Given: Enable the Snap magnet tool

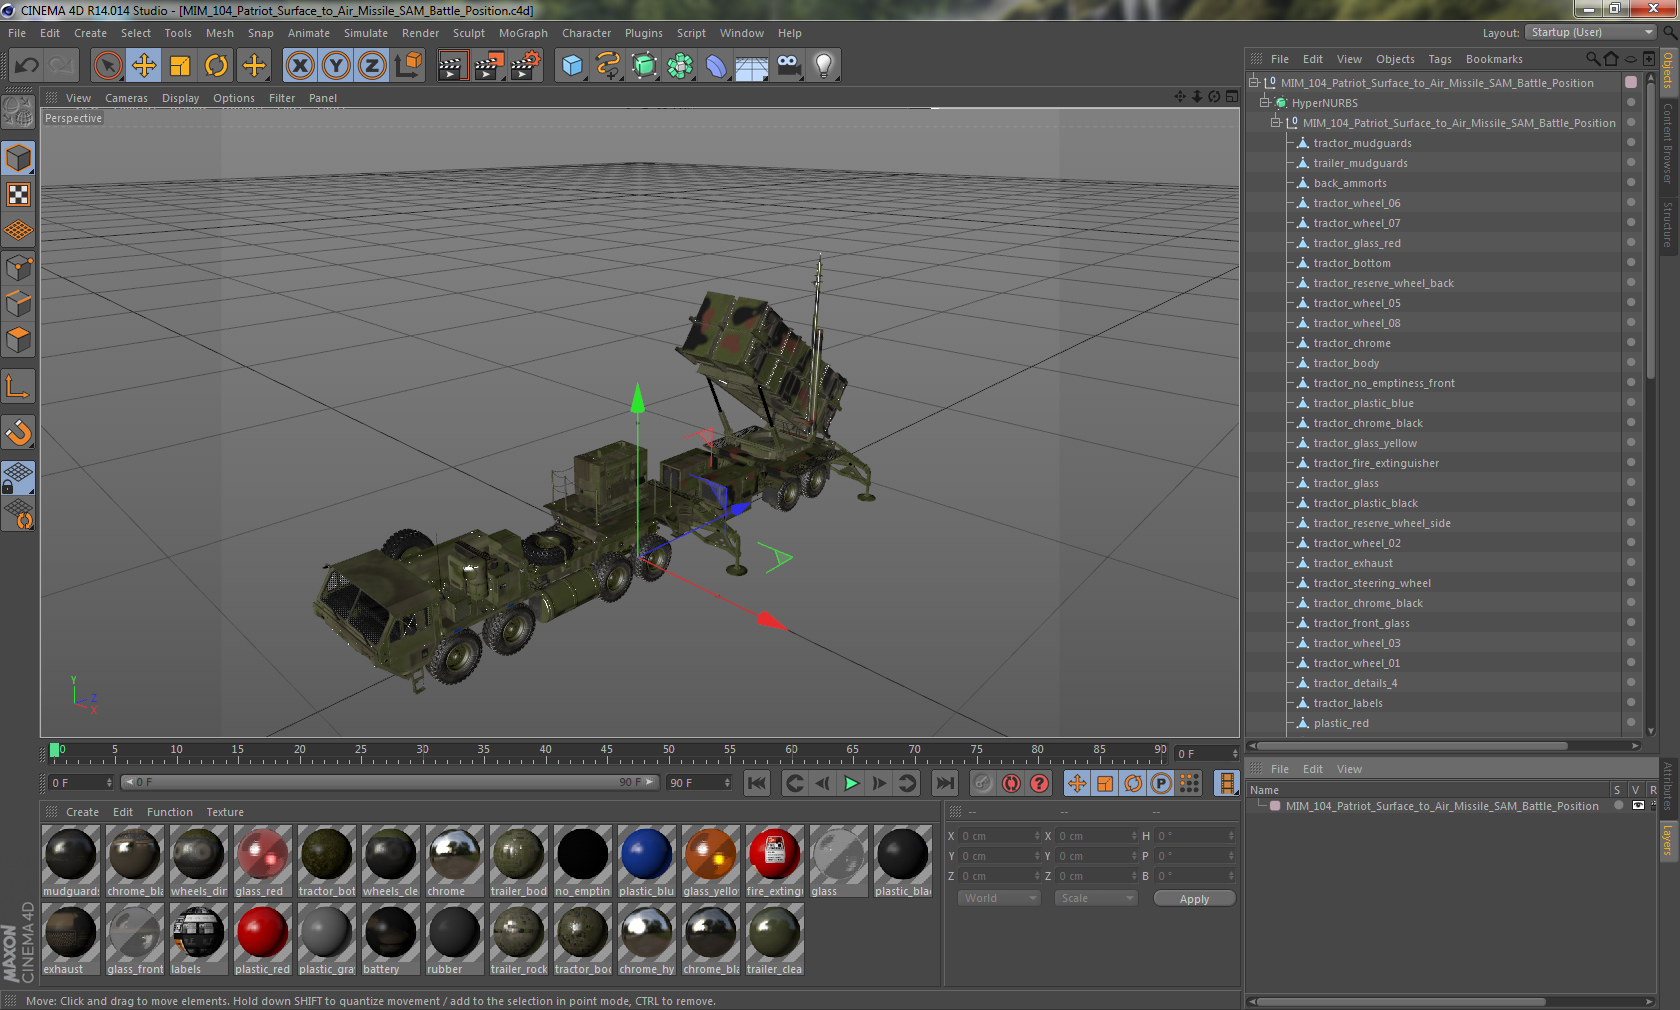Looking at the screenshot, I should (18, 433).
